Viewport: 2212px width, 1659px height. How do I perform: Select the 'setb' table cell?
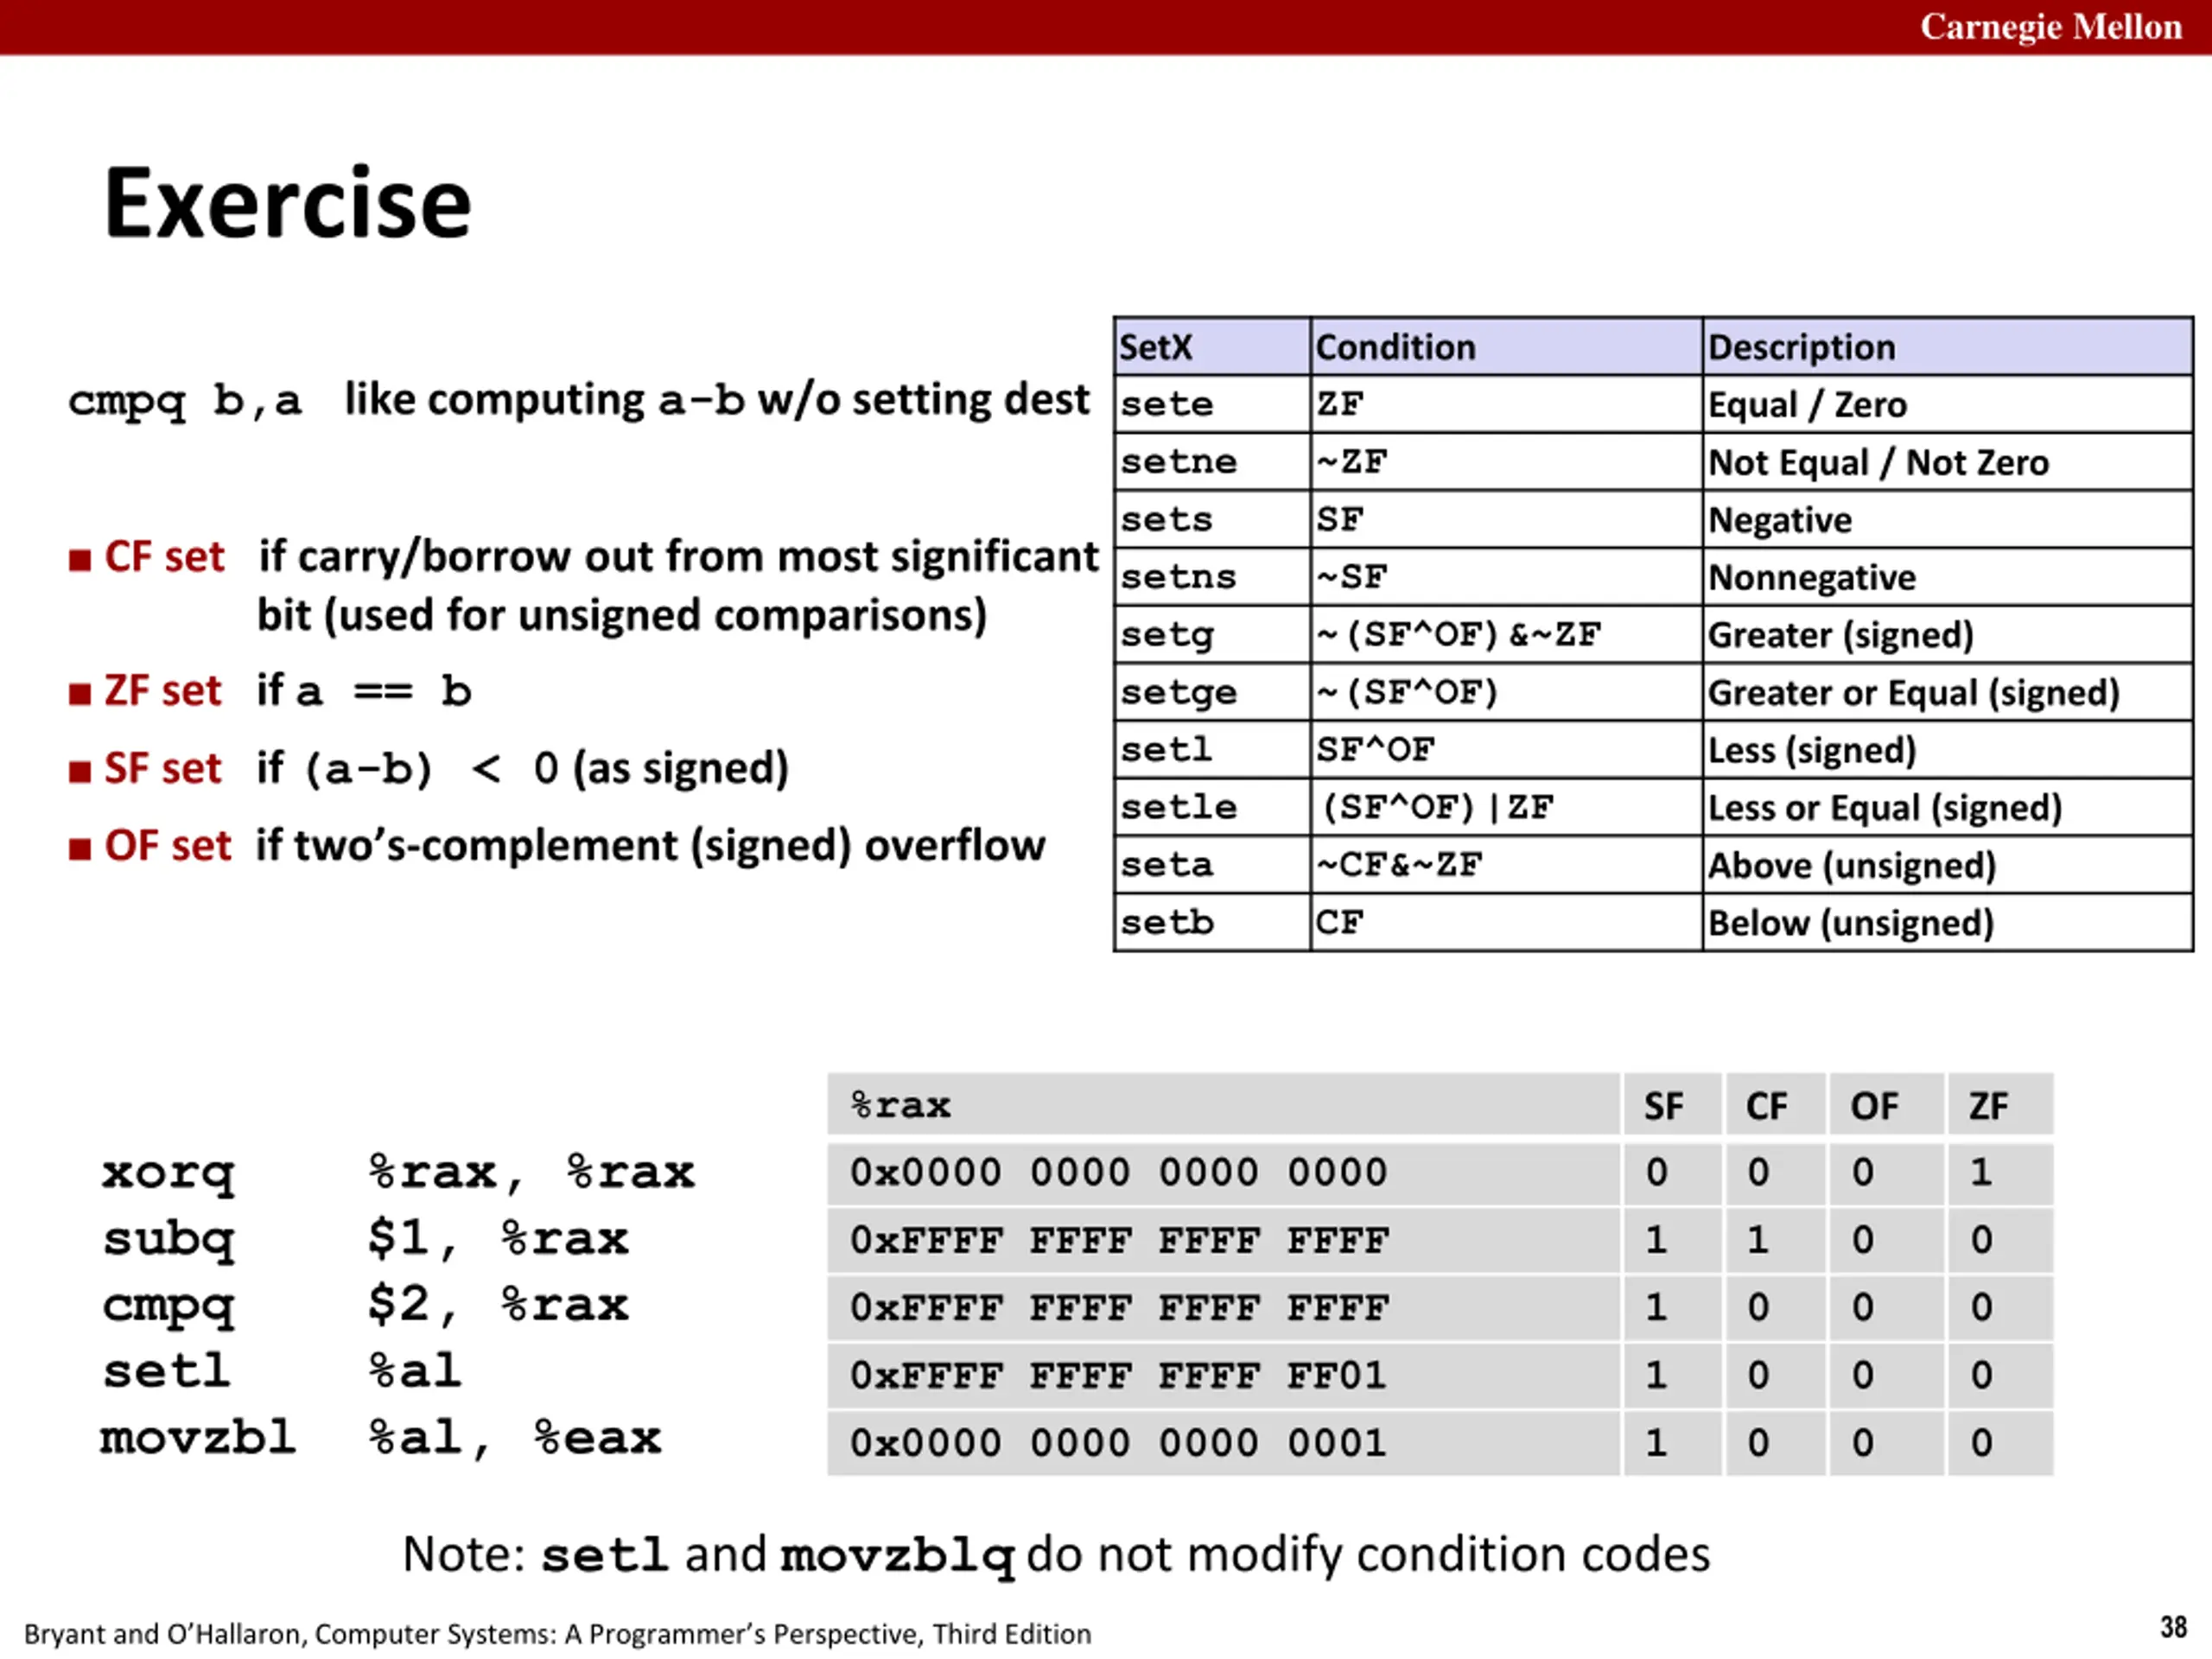point(1211,922)
